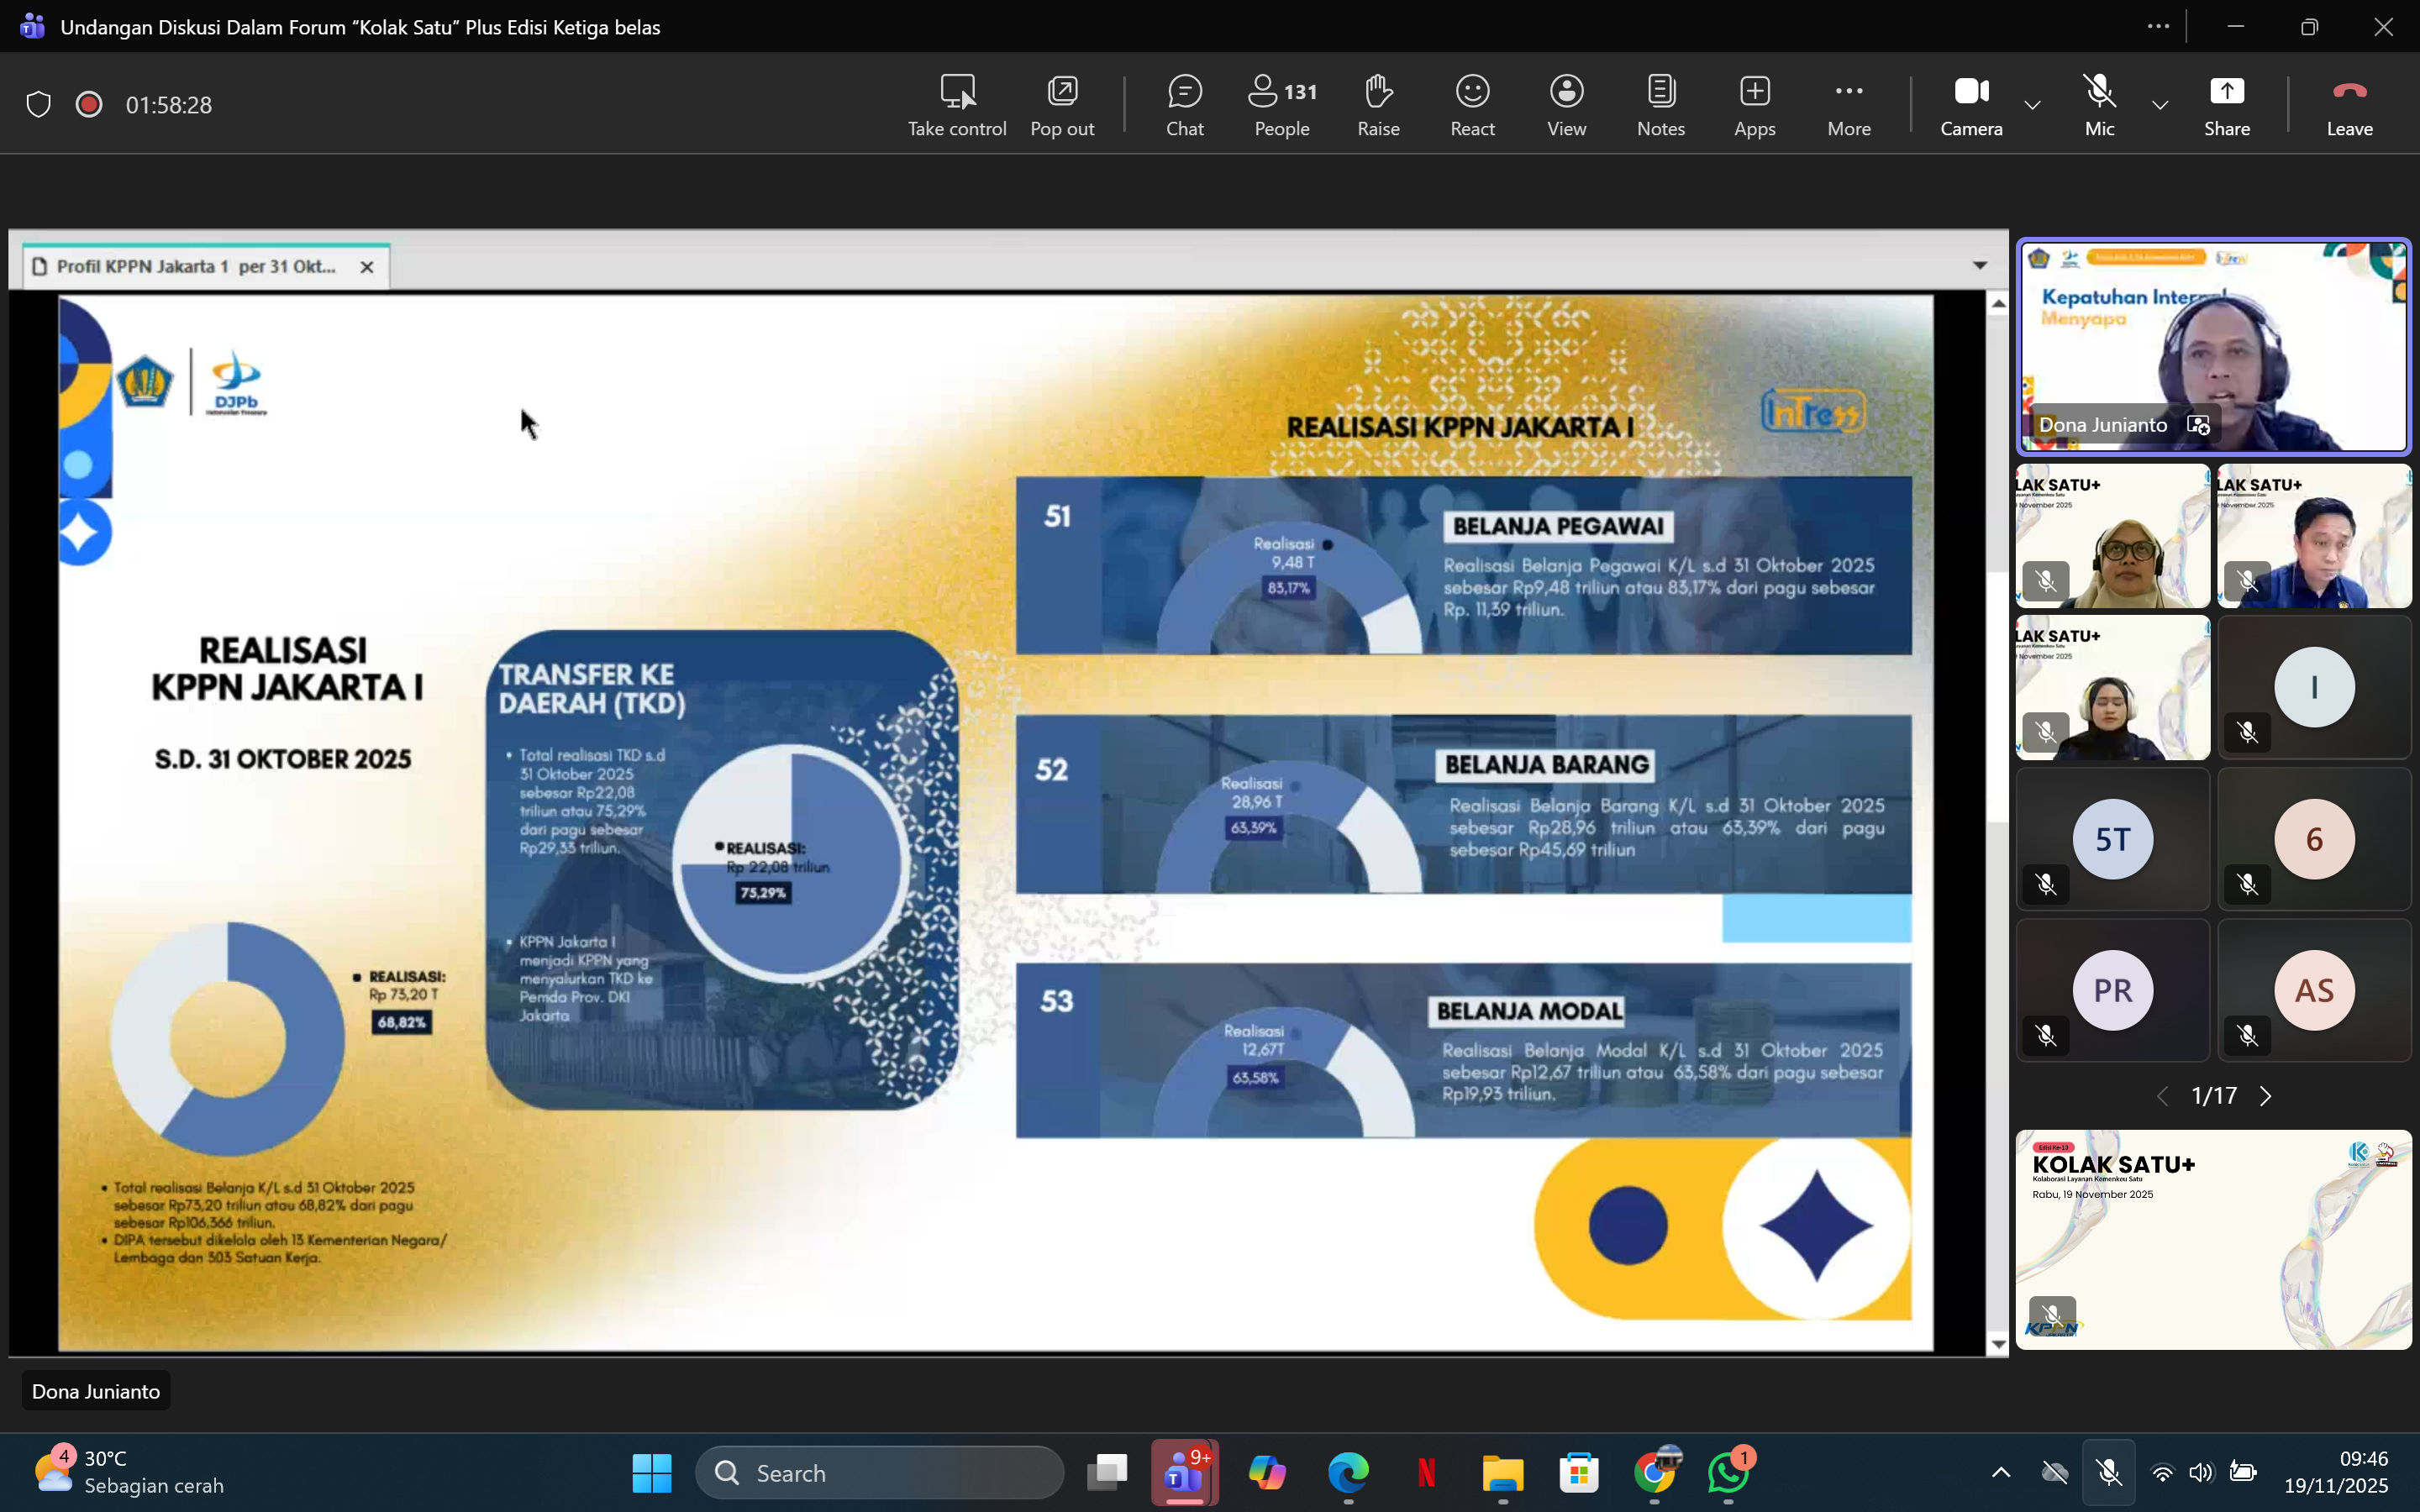The width and height of the screenshot is (2420, 1512).
Task: Expand the Camera options chevron
Action: point(2032,104)
